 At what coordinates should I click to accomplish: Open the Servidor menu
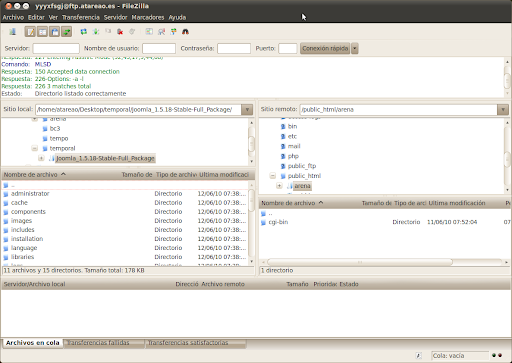pyautogui.click(x=115, y=17)
